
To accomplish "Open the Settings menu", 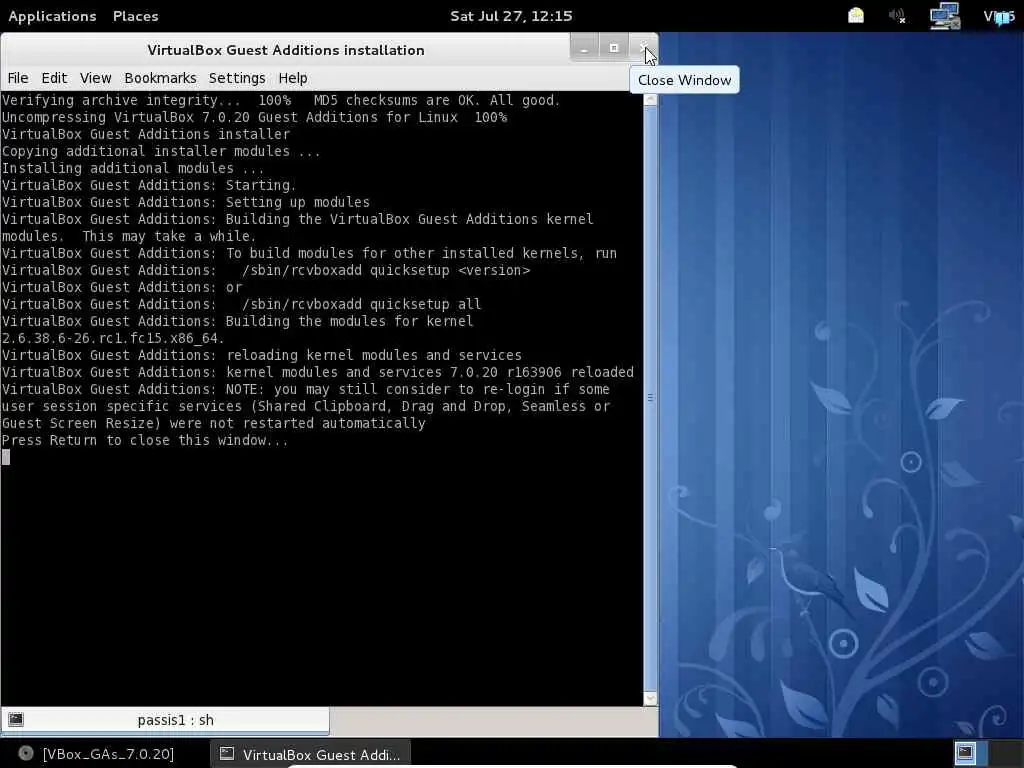I will click(237, 78).
